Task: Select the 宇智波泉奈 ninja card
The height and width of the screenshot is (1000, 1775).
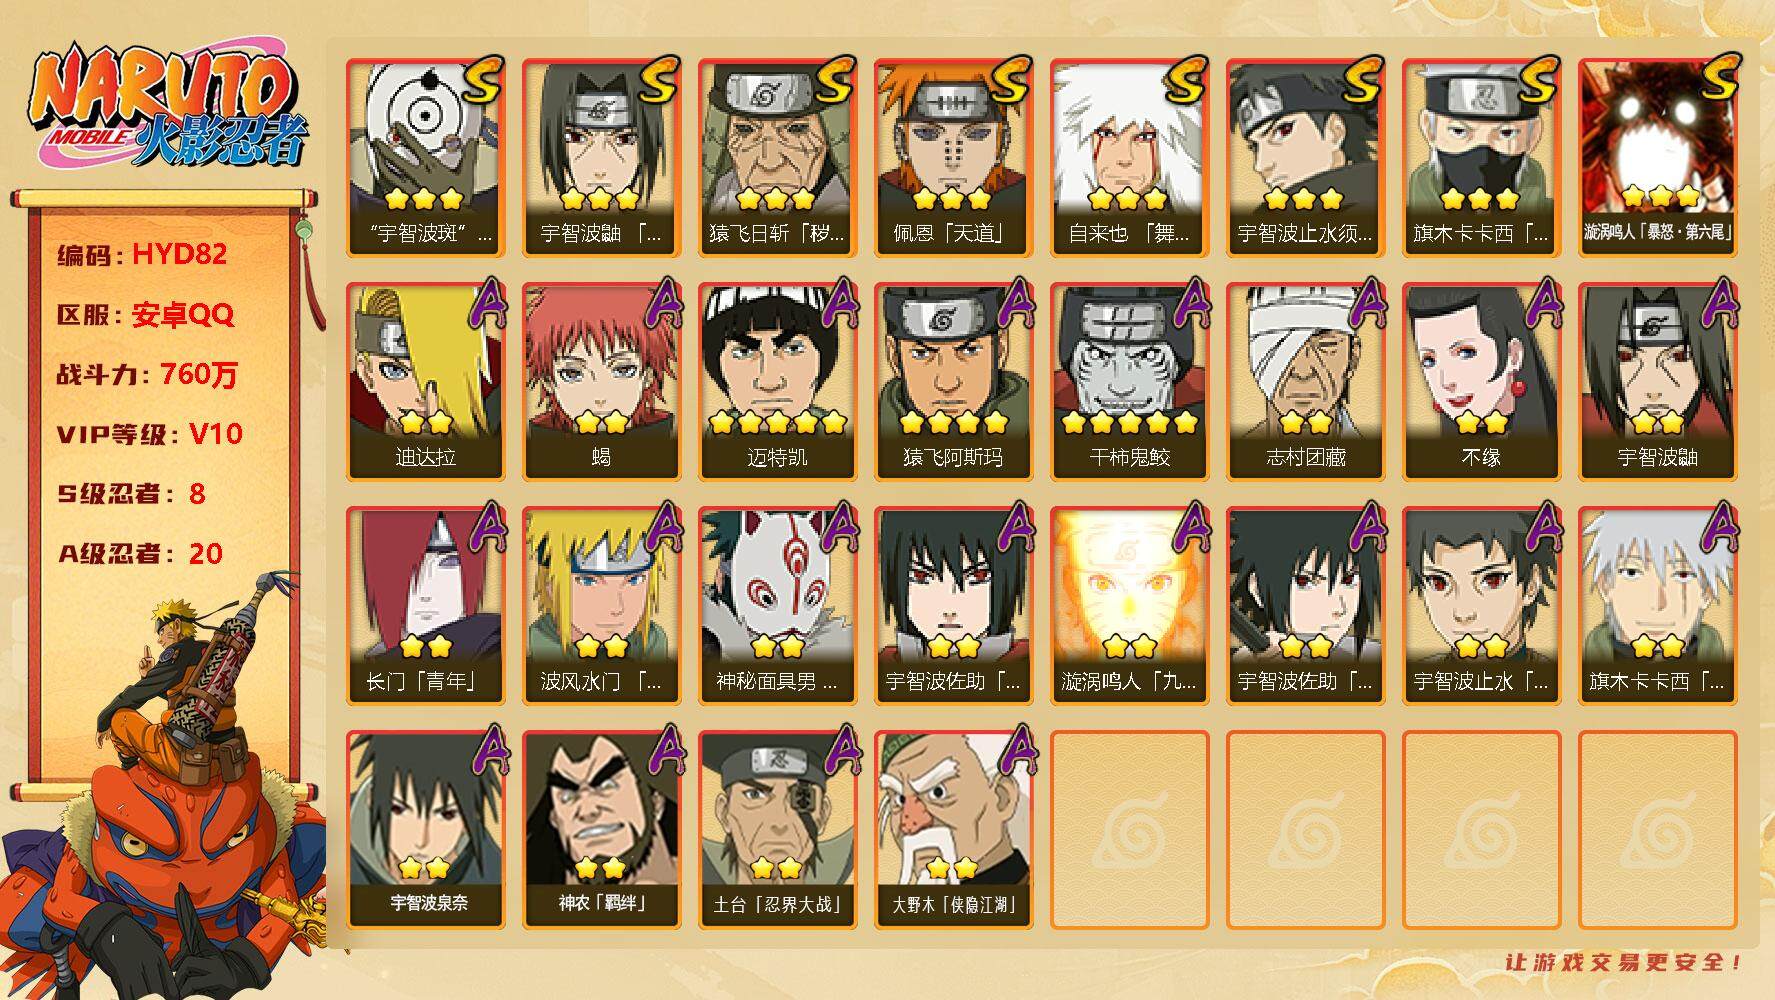Action: [x=425, y=830]
